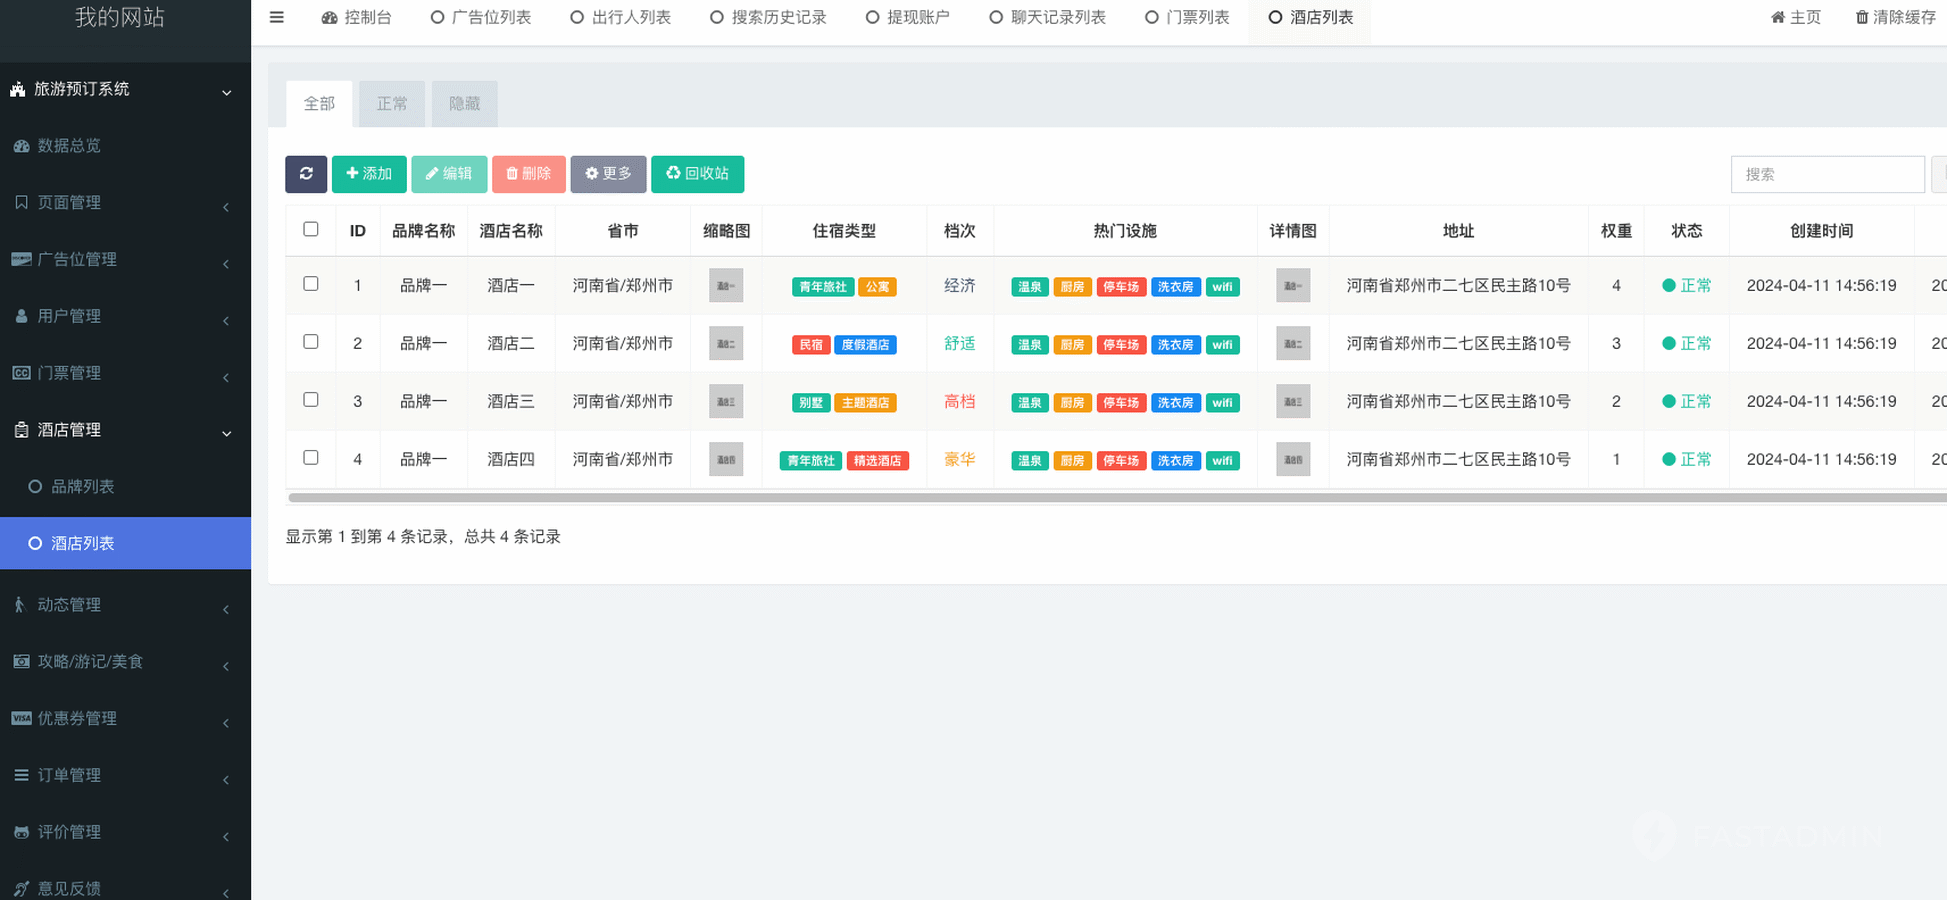The image size is (1947, 900).
Task: Tick the checkbox for 酒店三 row
Action: 311,400
